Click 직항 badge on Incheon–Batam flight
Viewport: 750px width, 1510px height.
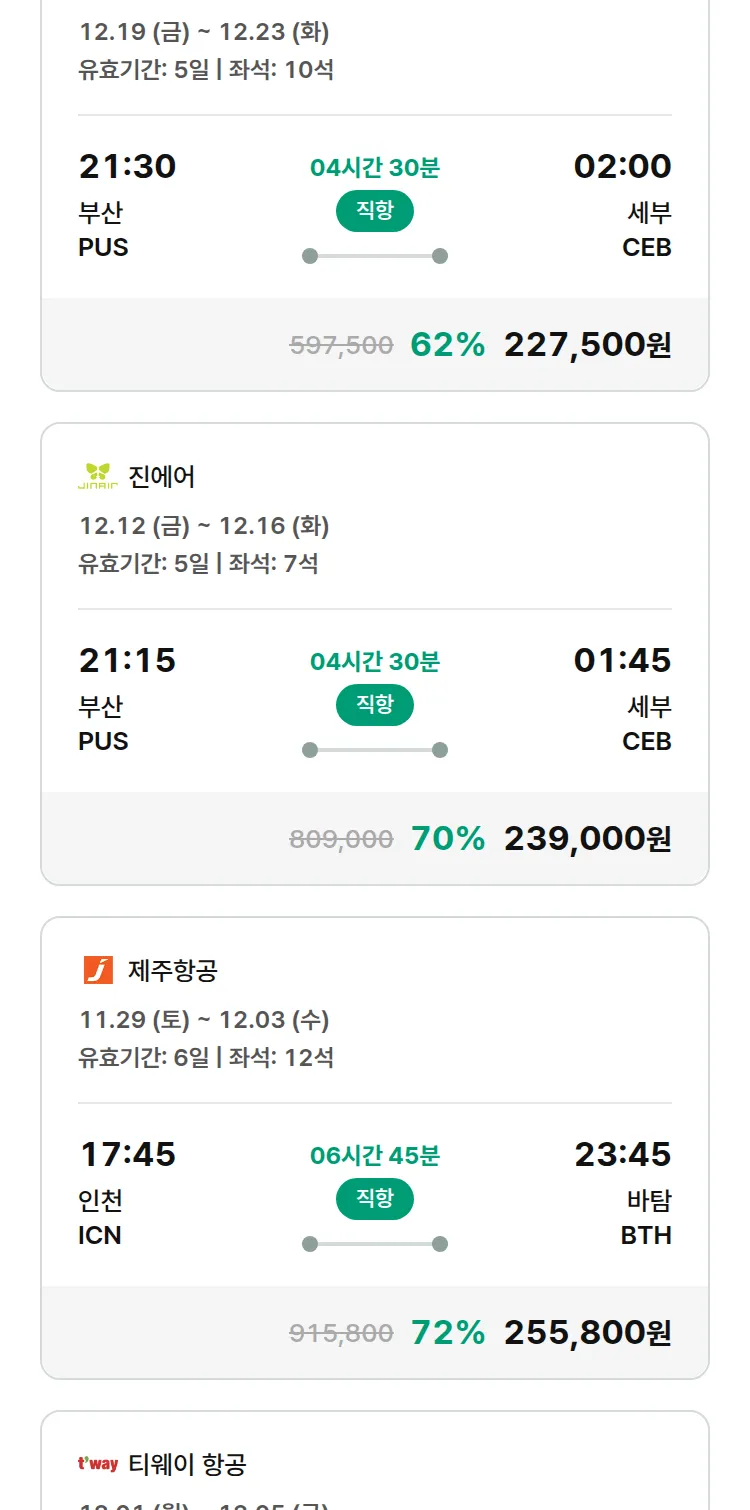click(x=374, y=1199)
